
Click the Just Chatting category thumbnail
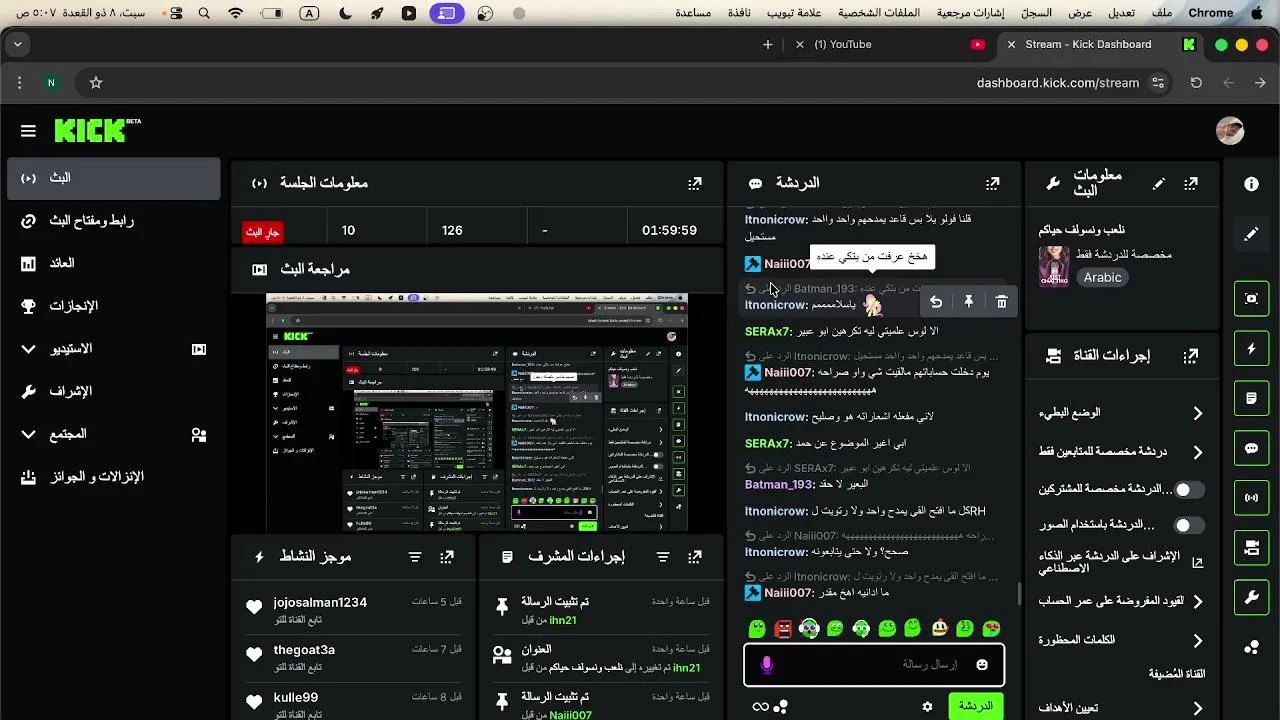(x=1054, y=265)
